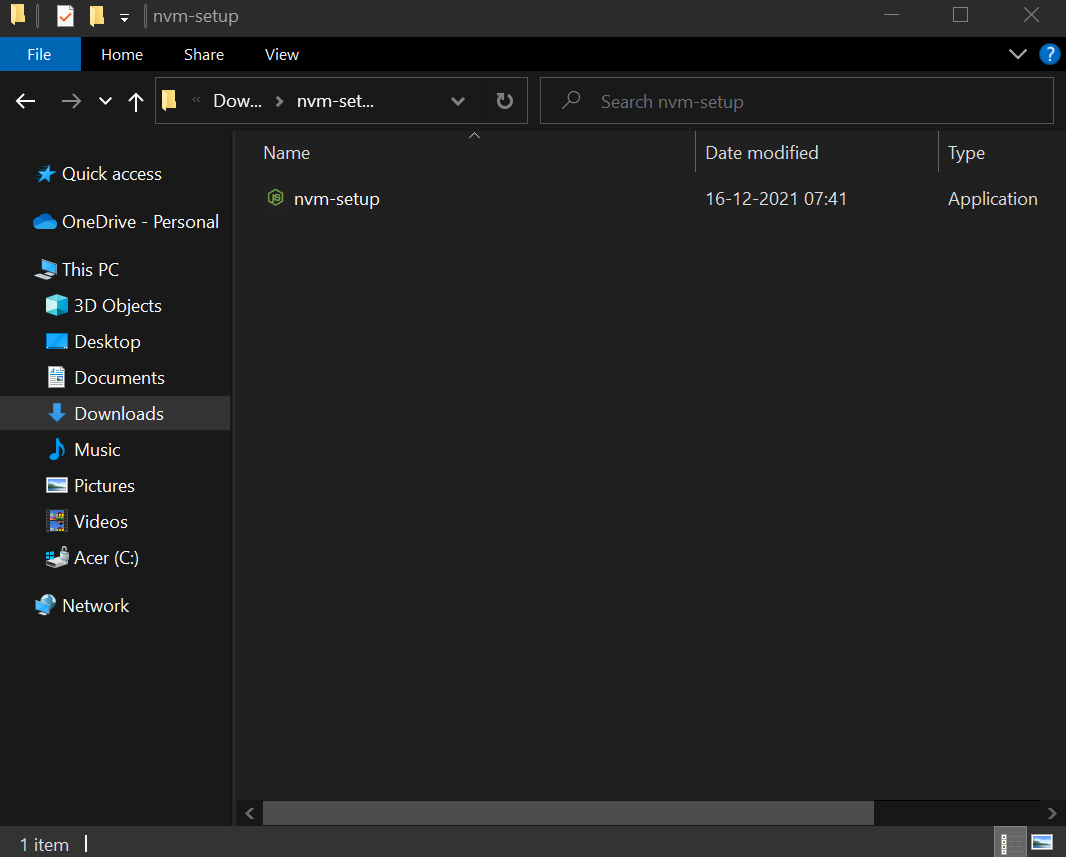The width and height of the screenshot is (1066, 857).
Task: Open the recent locations dropdown arrow
Action: point(105,101)
